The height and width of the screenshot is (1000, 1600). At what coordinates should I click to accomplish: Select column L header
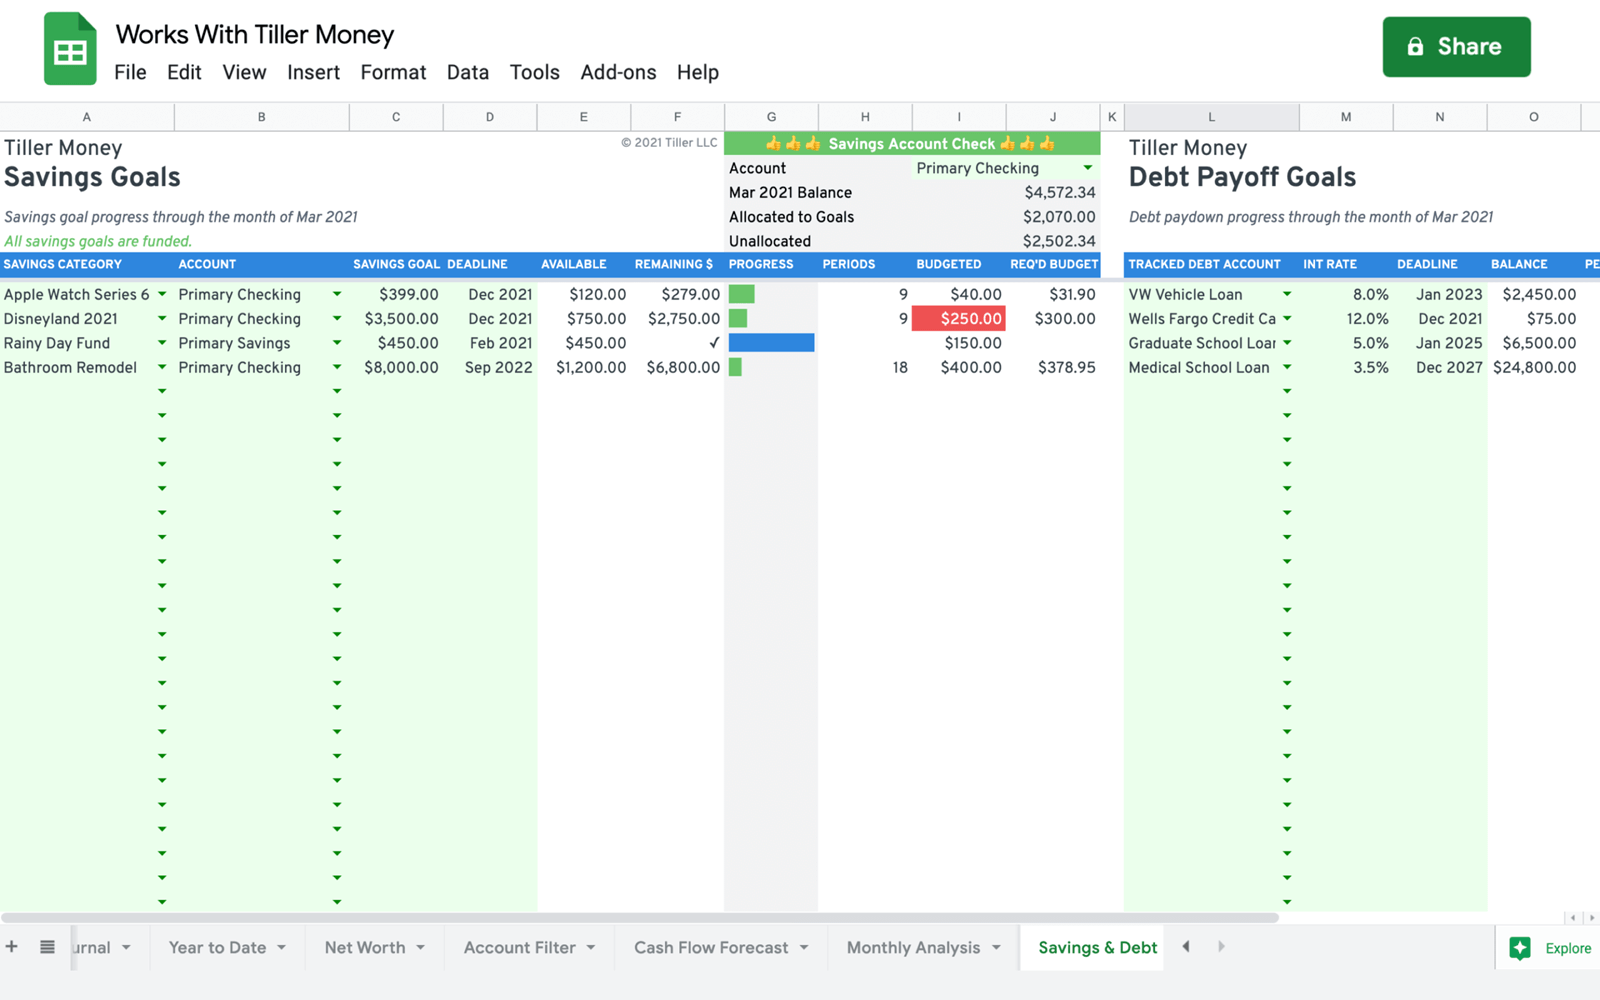[1211, 117]
